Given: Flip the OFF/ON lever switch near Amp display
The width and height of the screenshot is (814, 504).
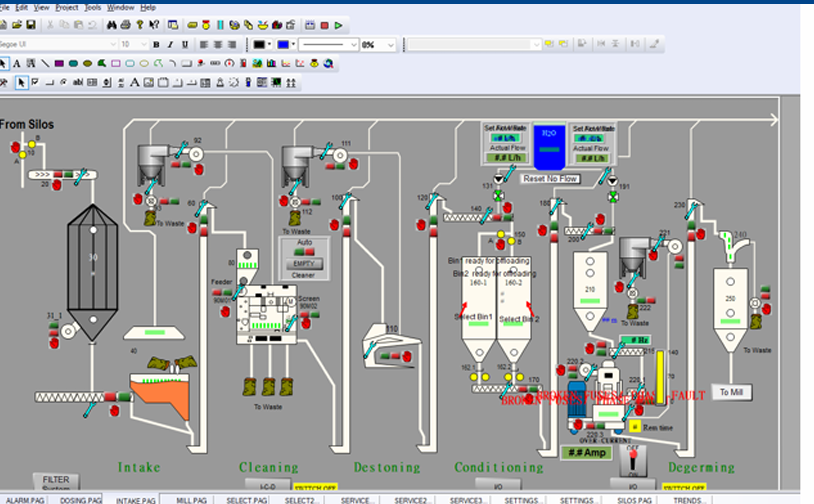Looking at the screenshot, I should tap(633, 460).
